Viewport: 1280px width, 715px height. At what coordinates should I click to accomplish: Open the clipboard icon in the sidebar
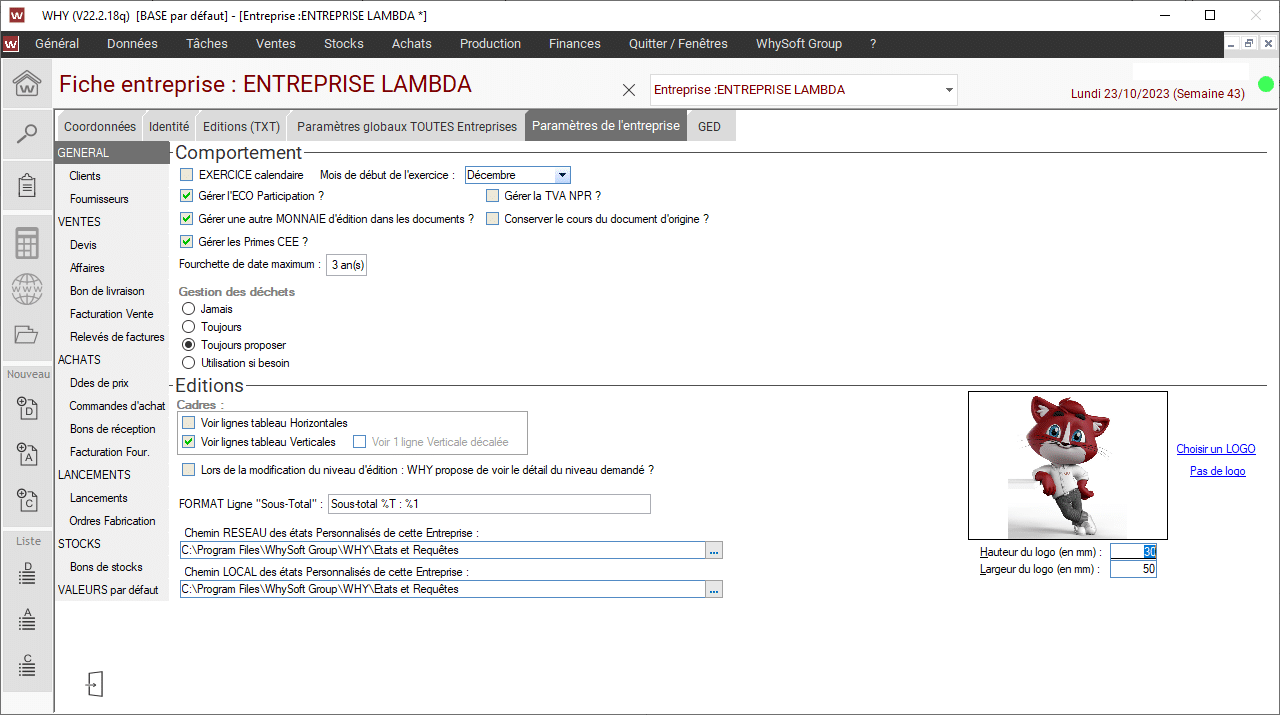pyautogui.click(x=26, y=185)
